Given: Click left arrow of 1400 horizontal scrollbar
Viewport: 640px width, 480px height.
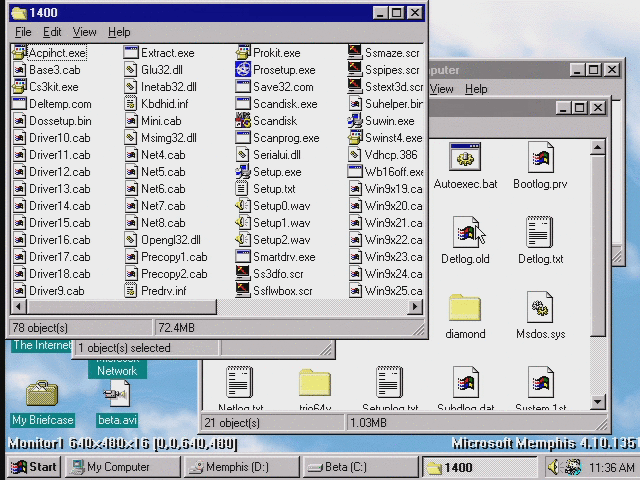Looking at the screenshot, I should [x=19, y=307].
